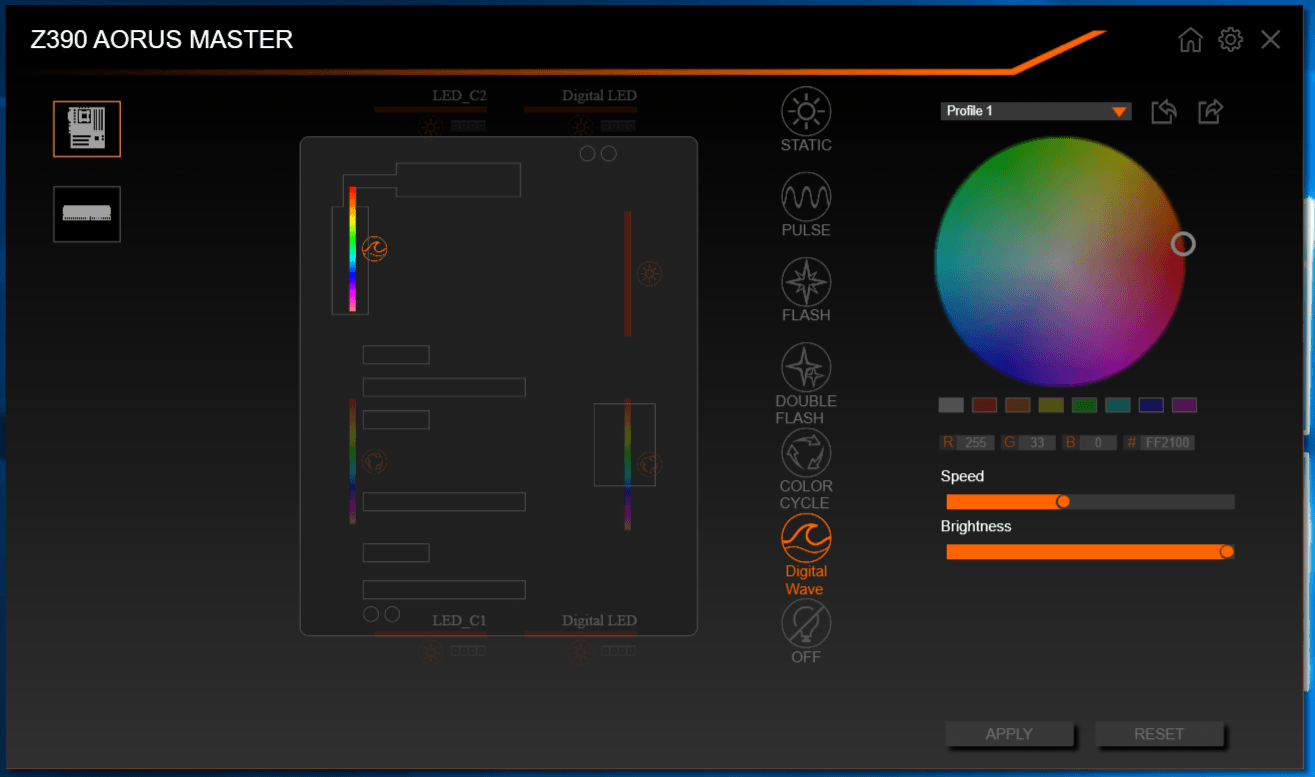The height and width of the screenshot is (777, 1315).
Task: Click the APPLY button
Action: 1009,734
